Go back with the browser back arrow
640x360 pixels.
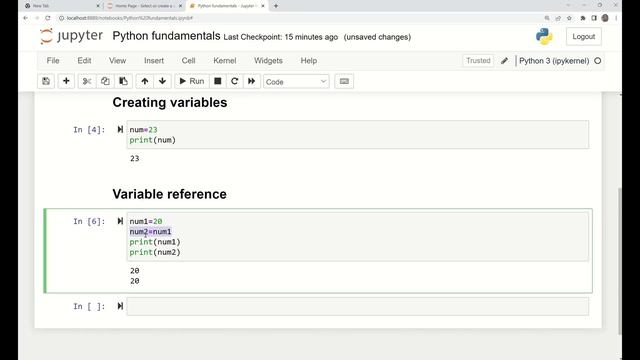coord(26,18)
